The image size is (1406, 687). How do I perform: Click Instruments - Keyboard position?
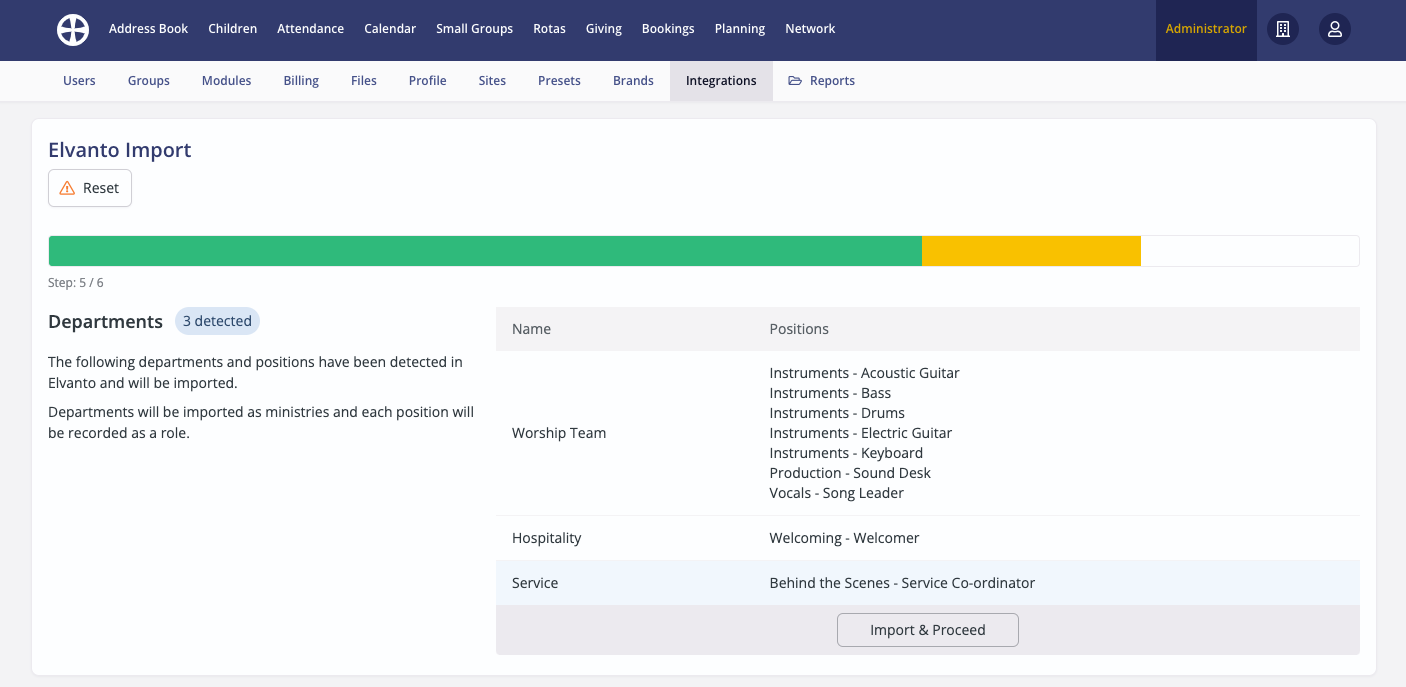click(846, 453)
